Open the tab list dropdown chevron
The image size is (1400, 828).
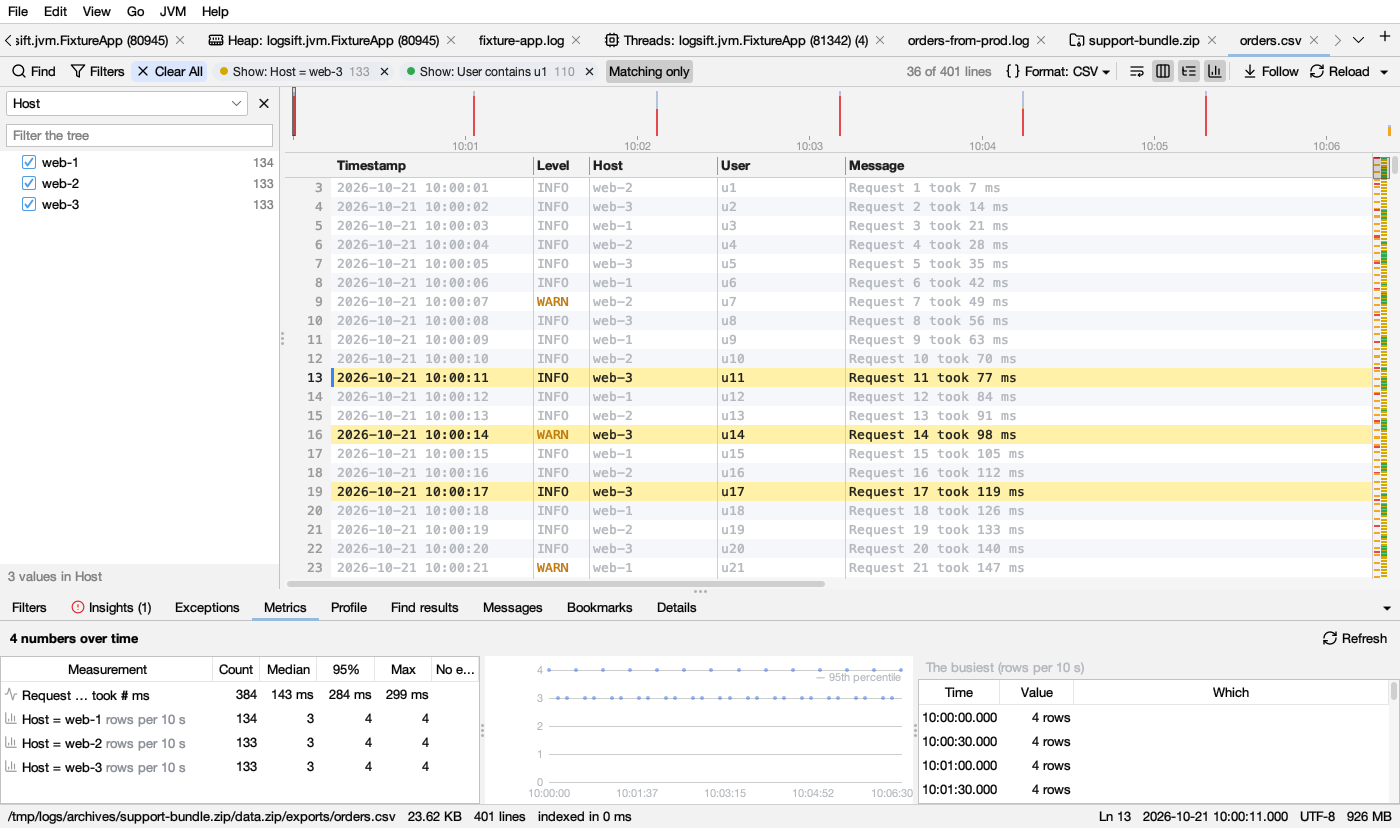click(x=1358, y=40)
